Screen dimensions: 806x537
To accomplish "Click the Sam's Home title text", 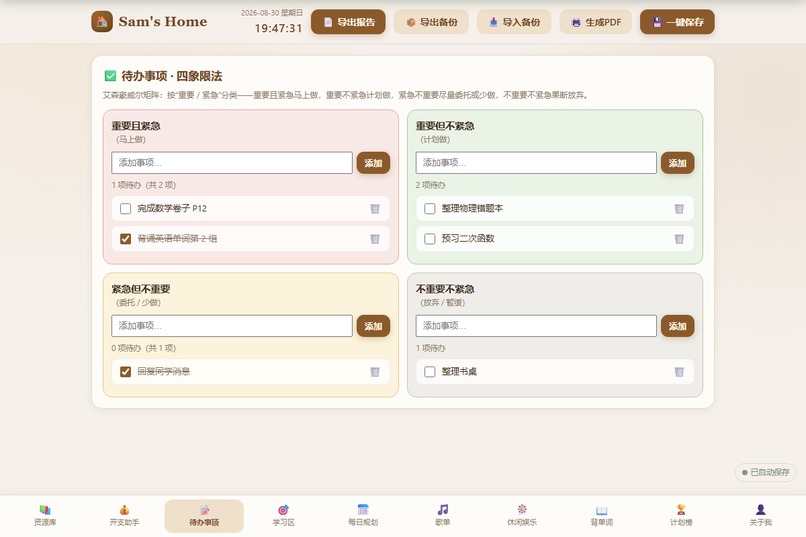I will click(163, 22).
